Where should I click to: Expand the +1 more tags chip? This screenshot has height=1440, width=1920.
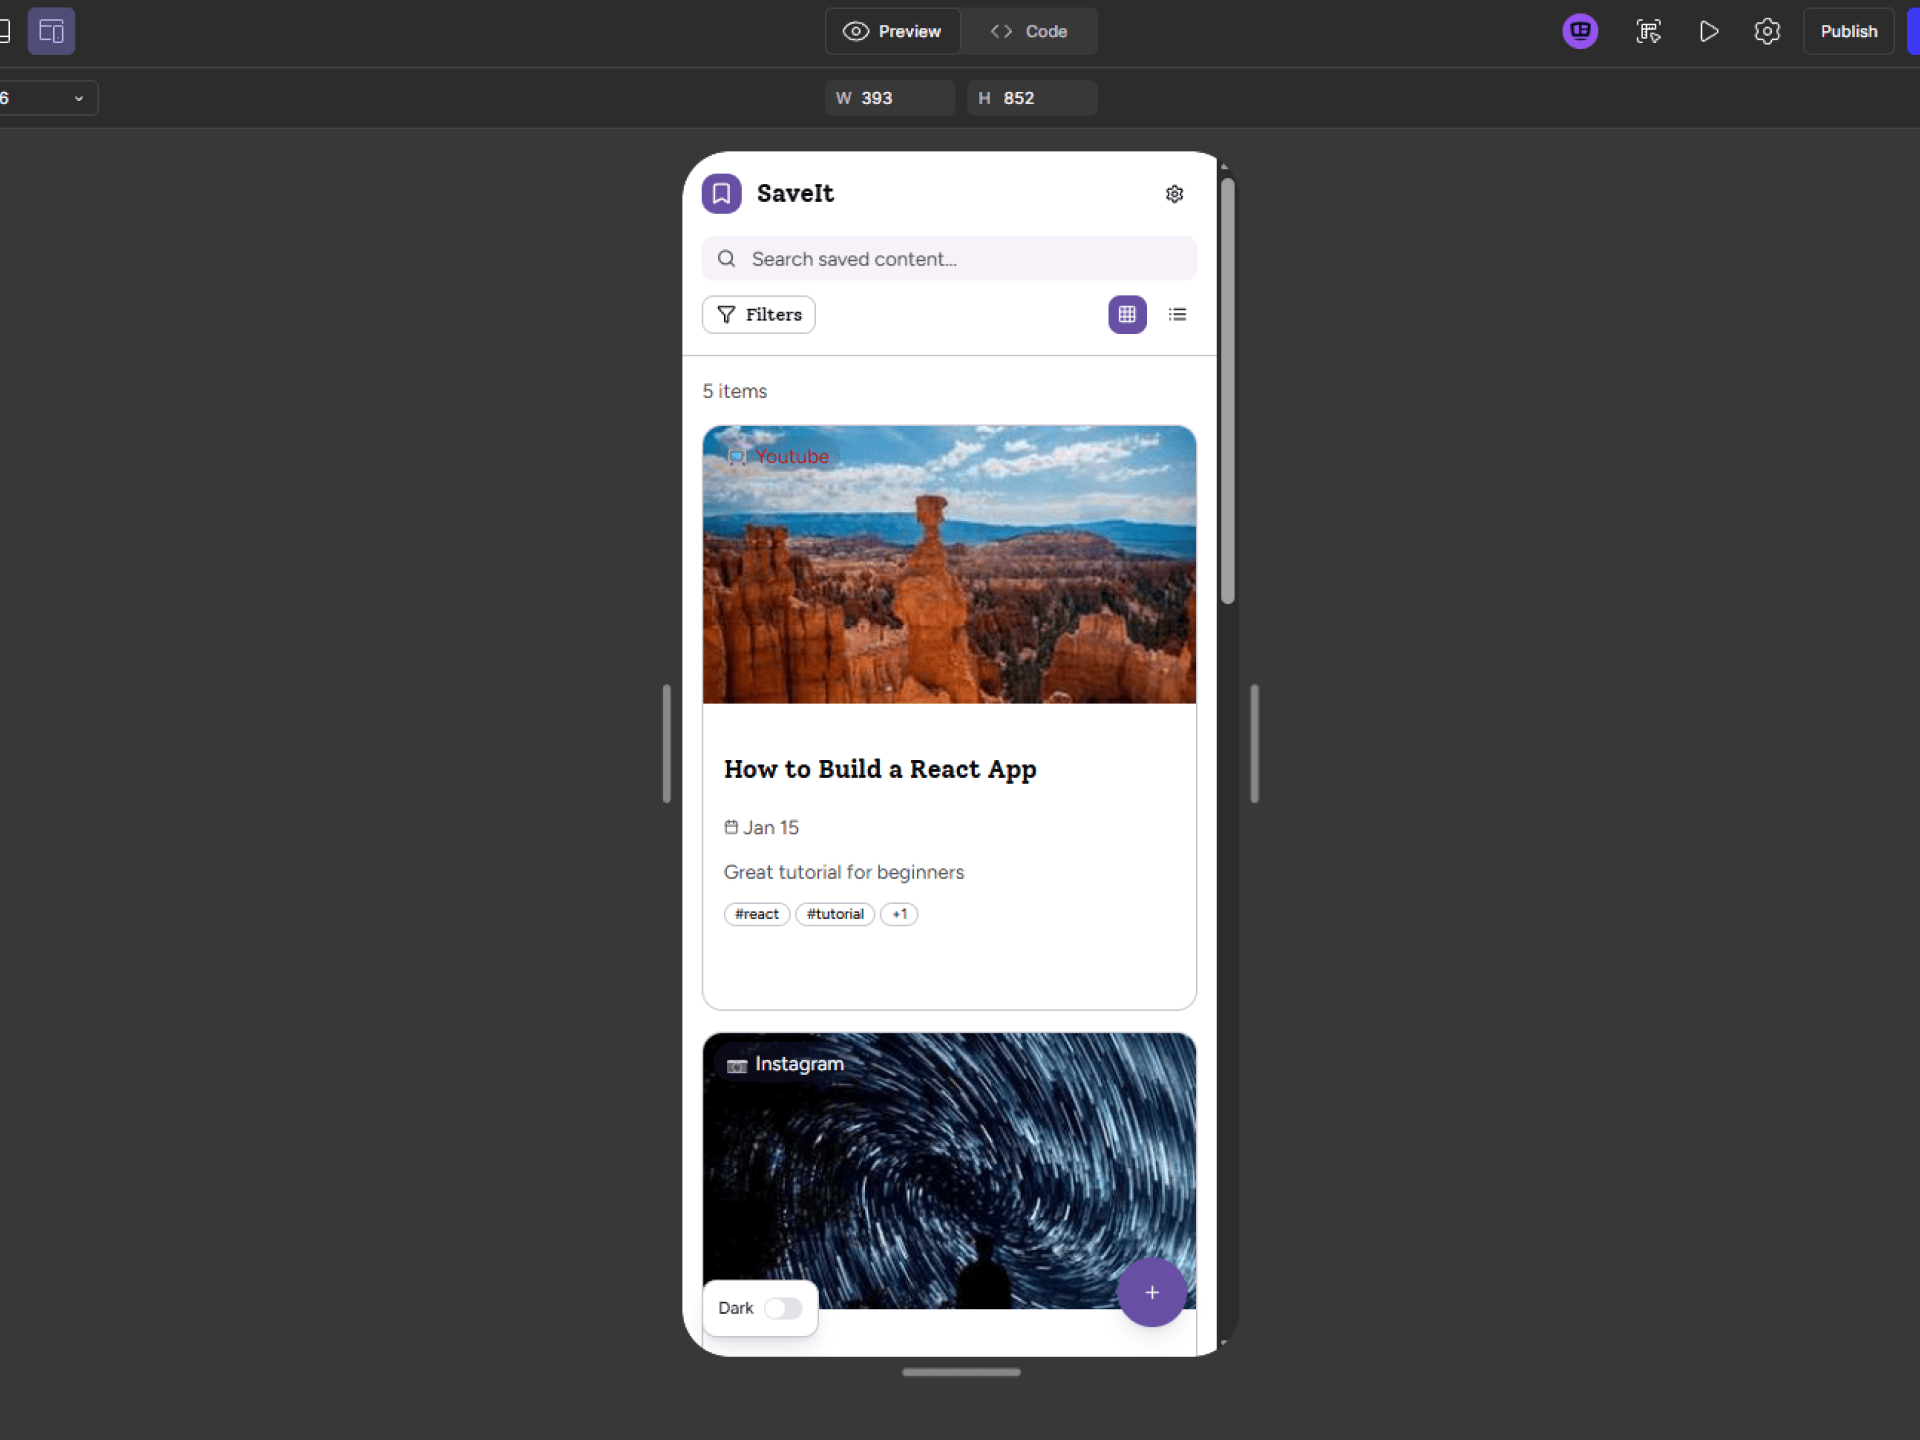coord(899,914)
